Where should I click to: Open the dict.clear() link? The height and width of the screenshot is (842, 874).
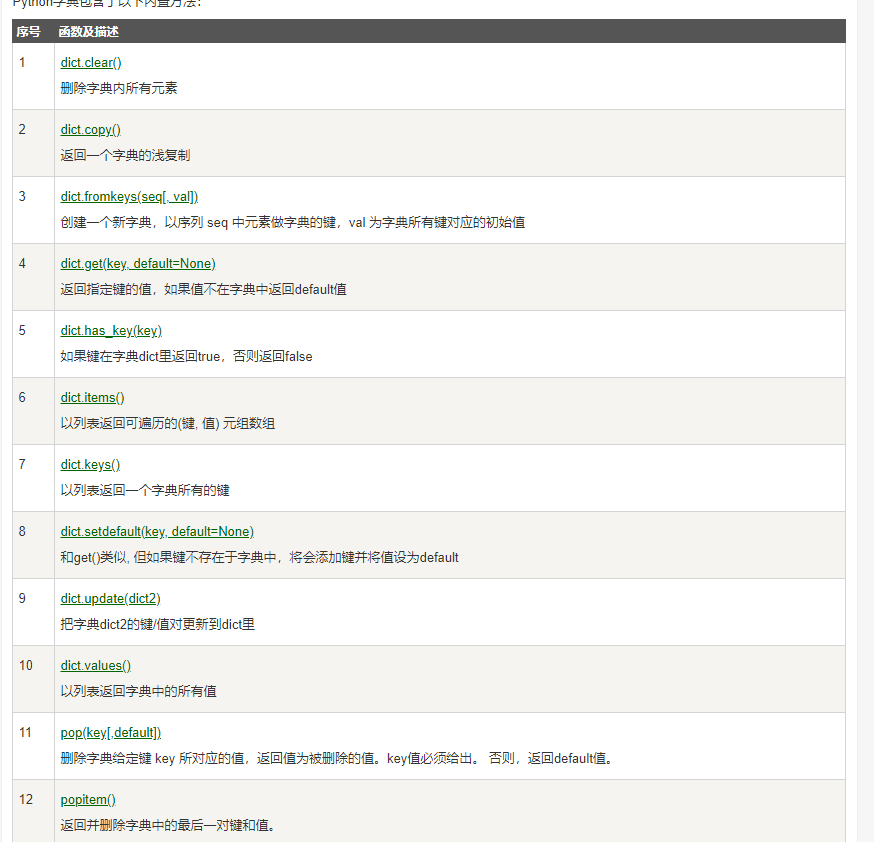[x=91, y=62]
